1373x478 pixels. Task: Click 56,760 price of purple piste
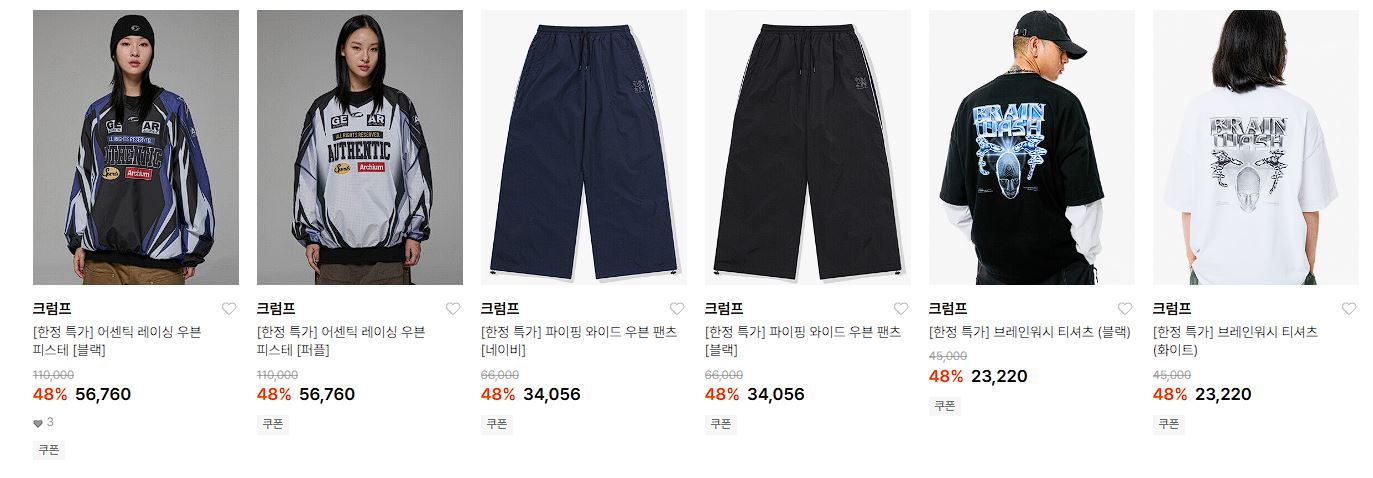click(x=327, y=394)
